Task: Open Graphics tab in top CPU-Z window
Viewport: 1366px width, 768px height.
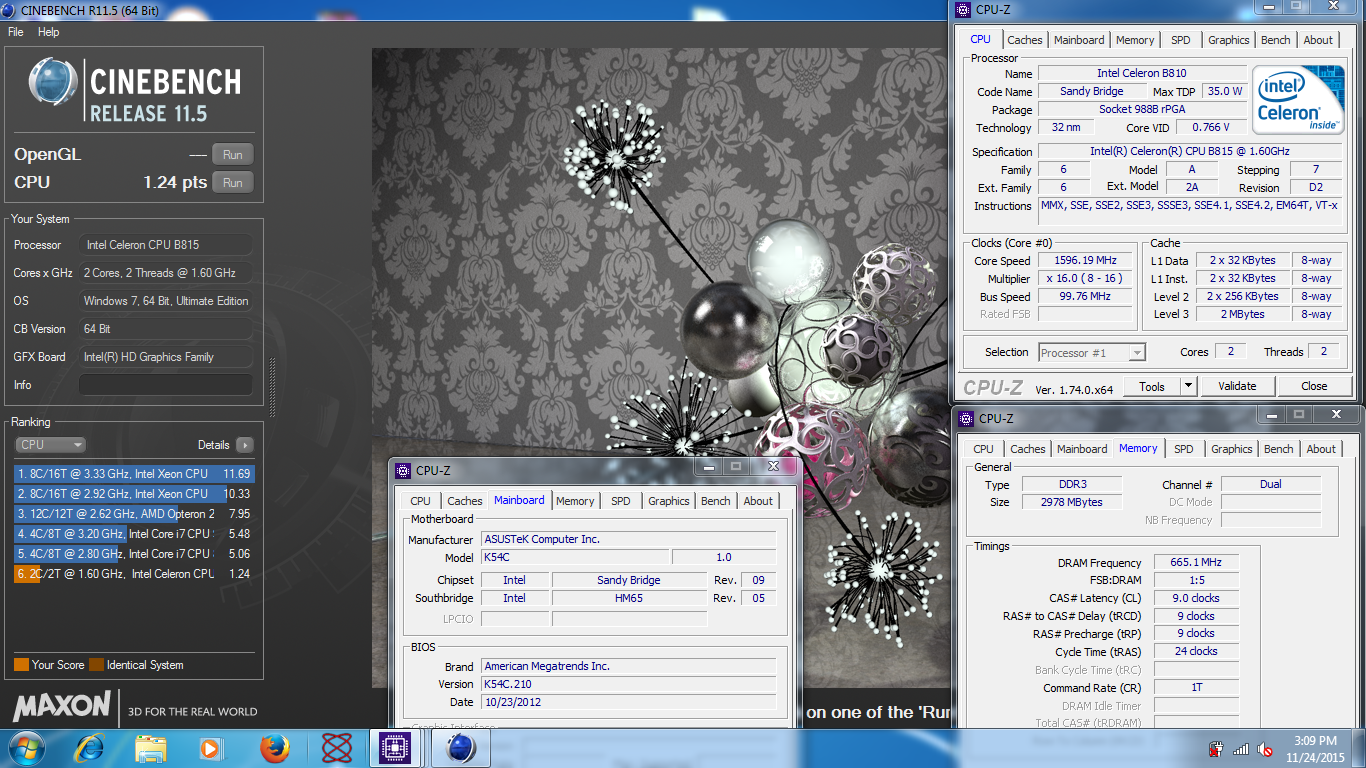Action: (x=1228, y=40)
